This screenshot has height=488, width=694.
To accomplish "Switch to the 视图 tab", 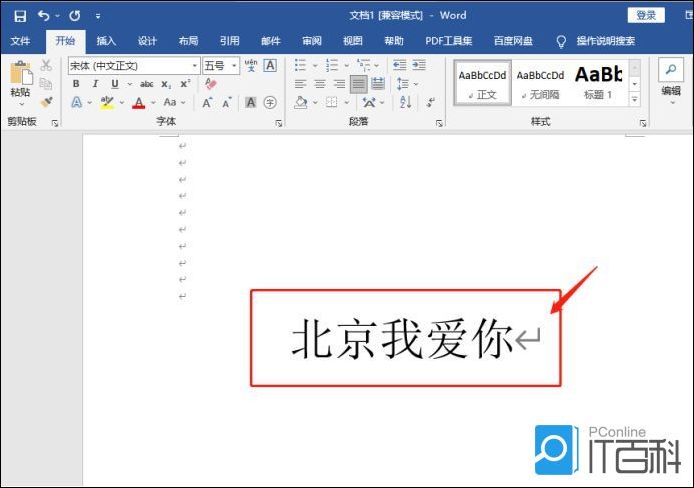I will (353, 41).
